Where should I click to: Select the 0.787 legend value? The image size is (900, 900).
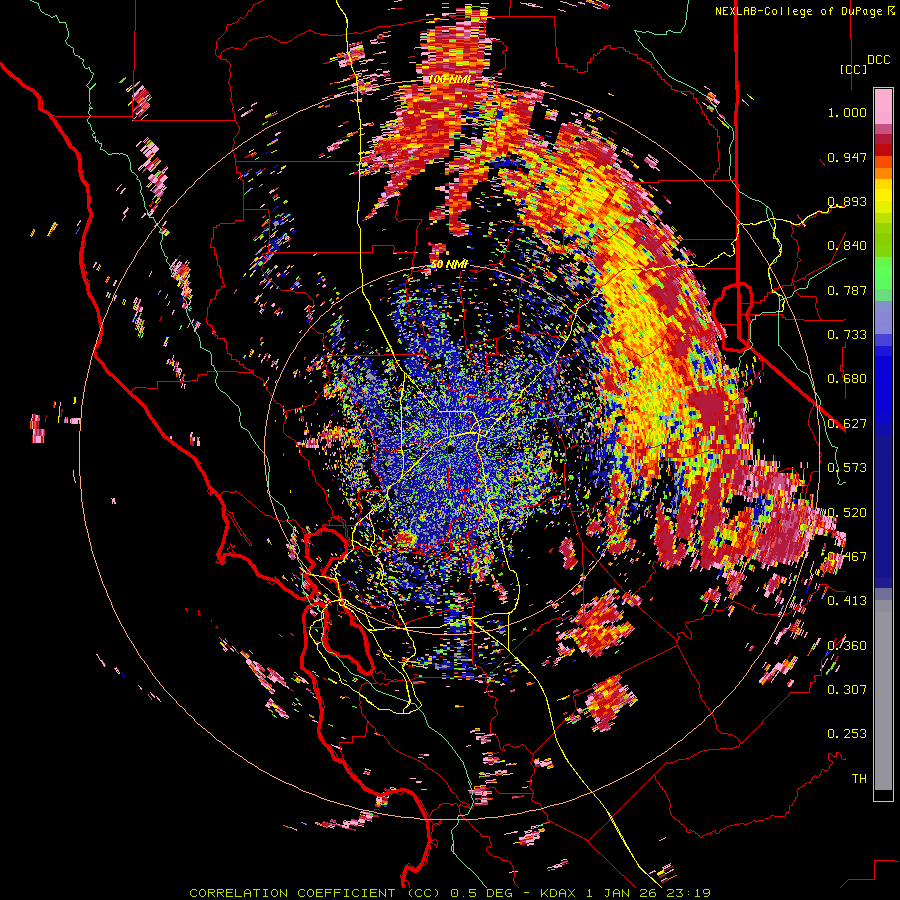click(x=847, y=290)
